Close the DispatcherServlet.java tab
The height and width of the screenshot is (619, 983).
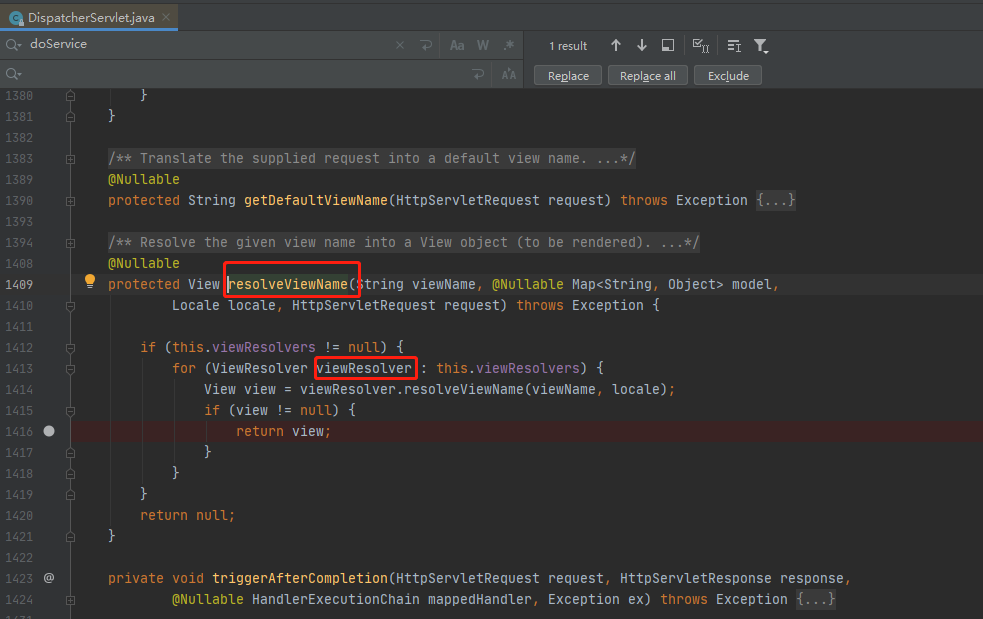tap(166, 16)
